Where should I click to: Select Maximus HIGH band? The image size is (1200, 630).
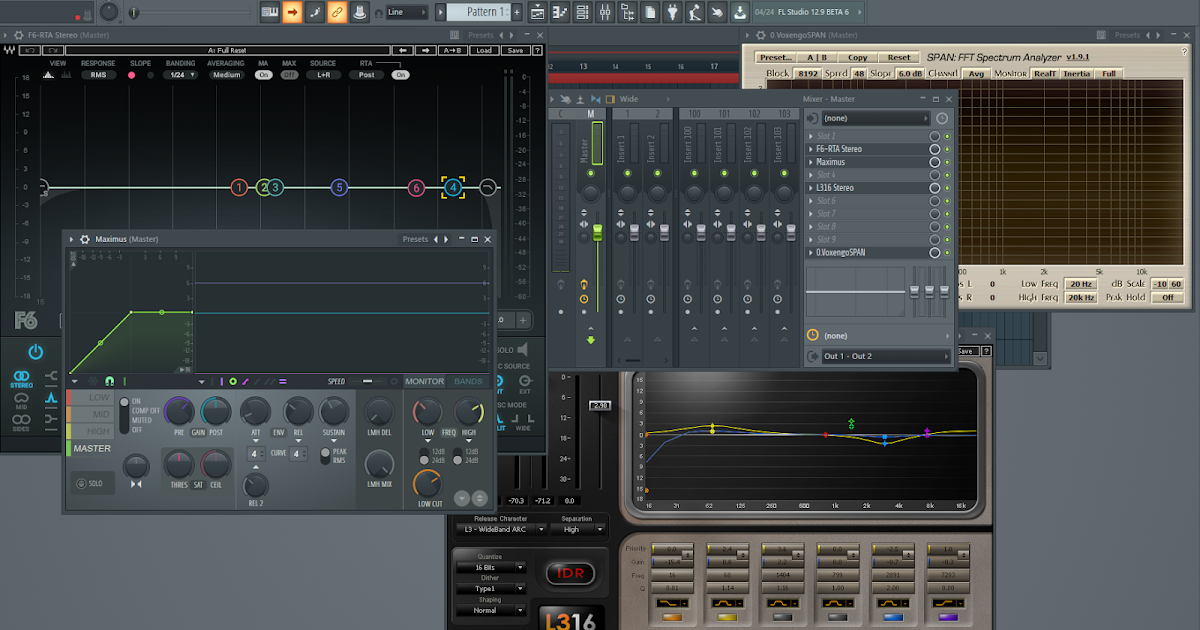click(90, 431)
